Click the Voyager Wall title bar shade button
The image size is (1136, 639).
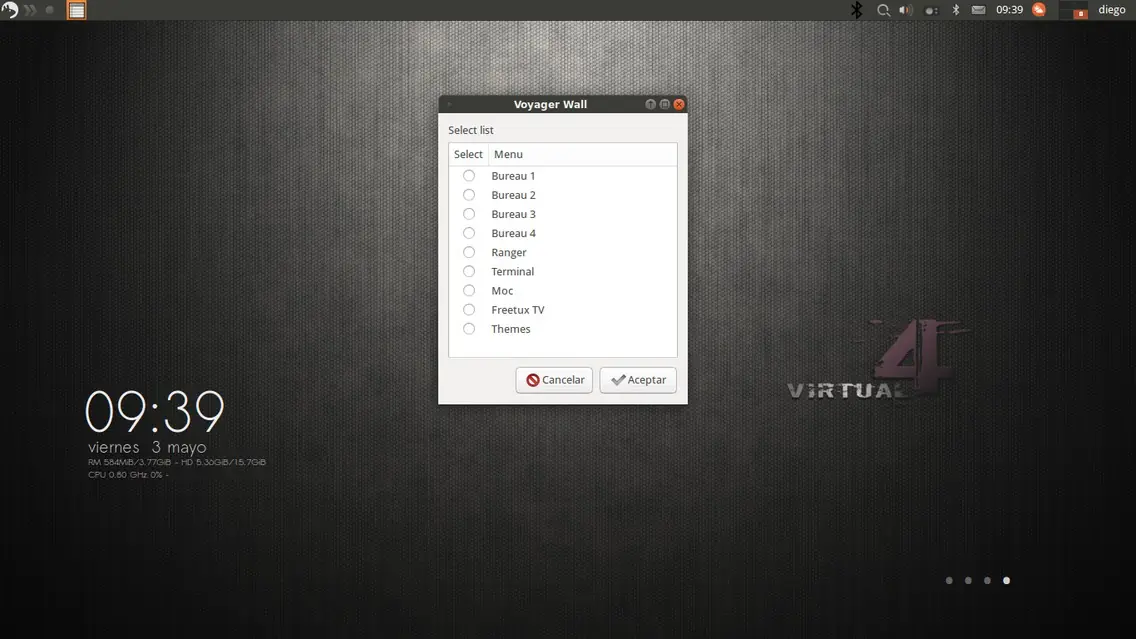650,104
